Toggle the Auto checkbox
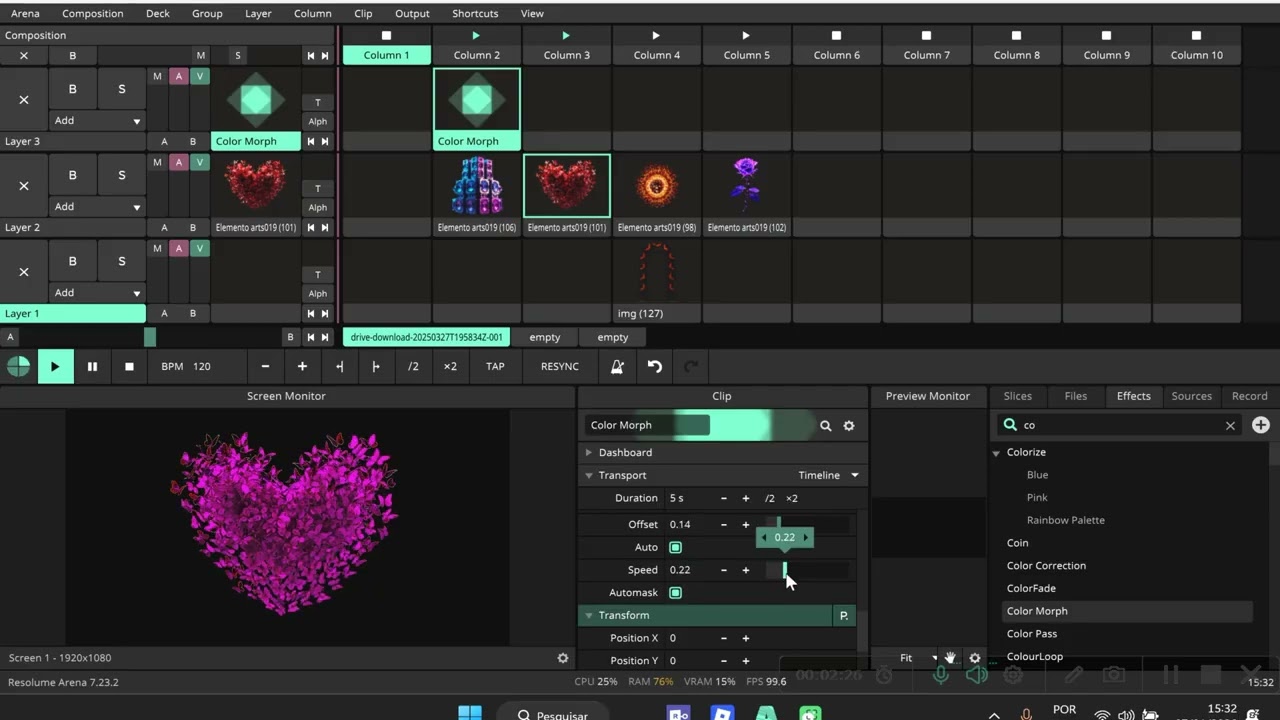This screenshot has width=1280, height=720. 675,547
